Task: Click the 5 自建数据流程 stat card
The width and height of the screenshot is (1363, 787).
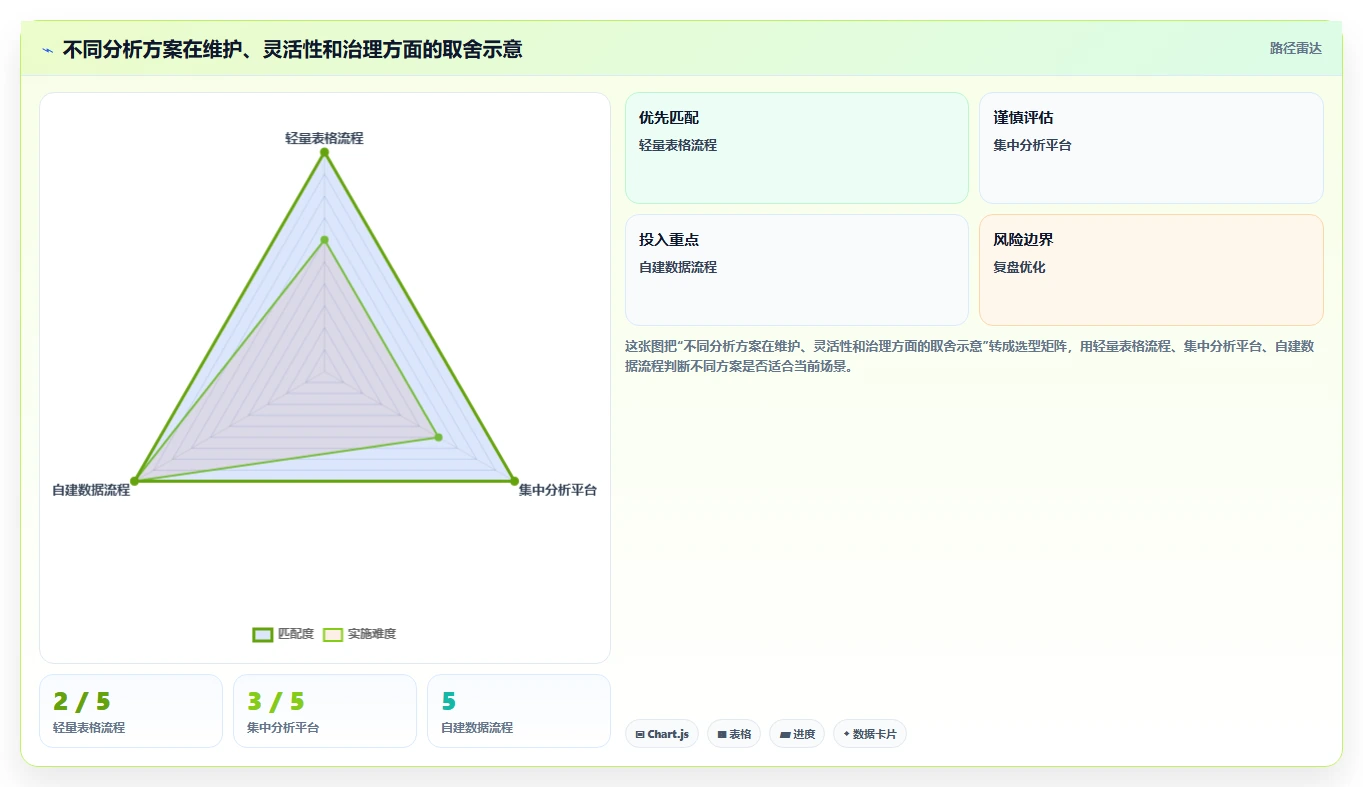Action: point(519,711)
